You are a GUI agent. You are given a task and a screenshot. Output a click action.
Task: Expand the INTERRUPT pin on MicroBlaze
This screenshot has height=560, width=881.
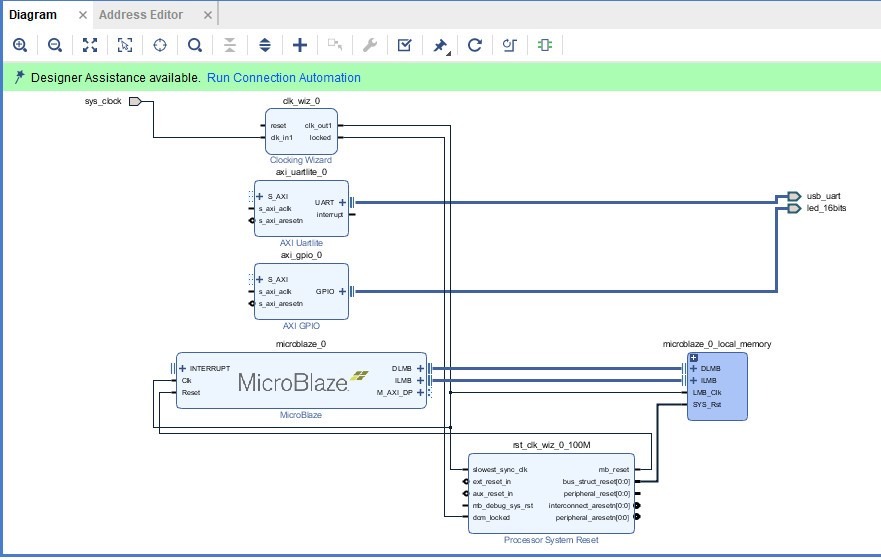tap(183, 368)
